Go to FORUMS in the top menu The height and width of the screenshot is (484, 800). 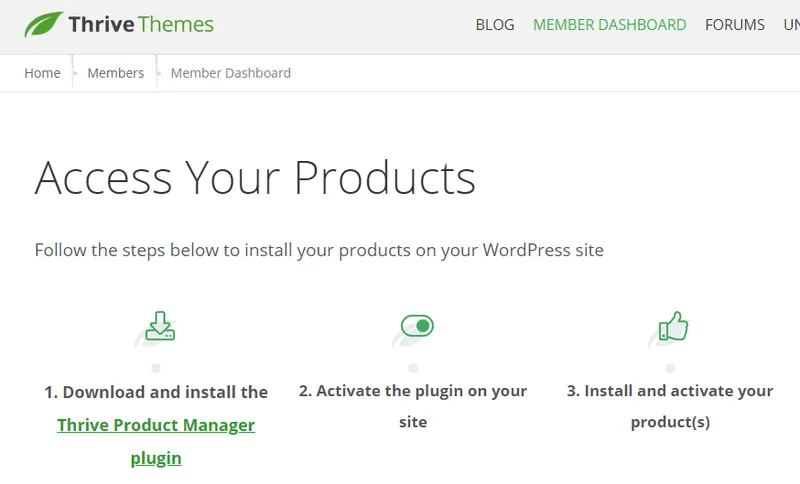(x=735, y=24)
